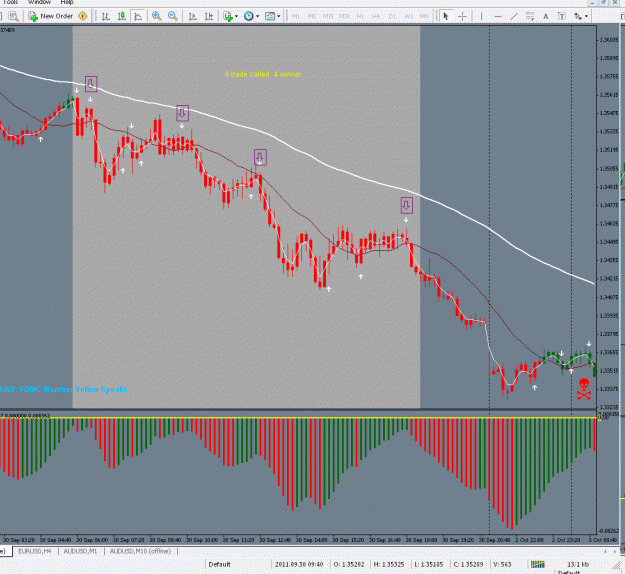This screenshot has width=625, height=574.
Task: Select the M15 timeframe button
Action: (328, 16)
